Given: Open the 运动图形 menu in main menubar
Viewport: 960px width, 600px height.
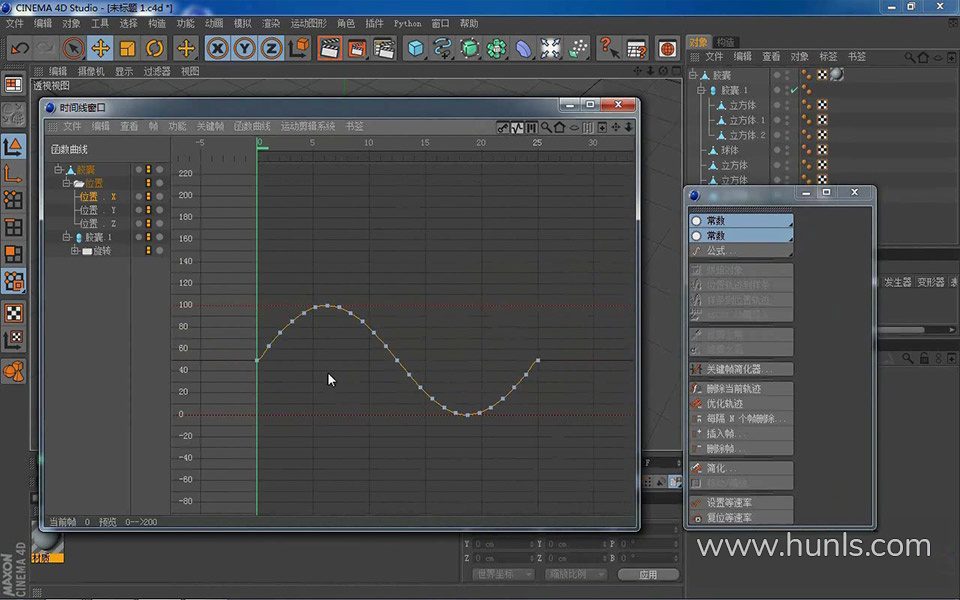Looking at the screenshot, I should click(308, 23).
